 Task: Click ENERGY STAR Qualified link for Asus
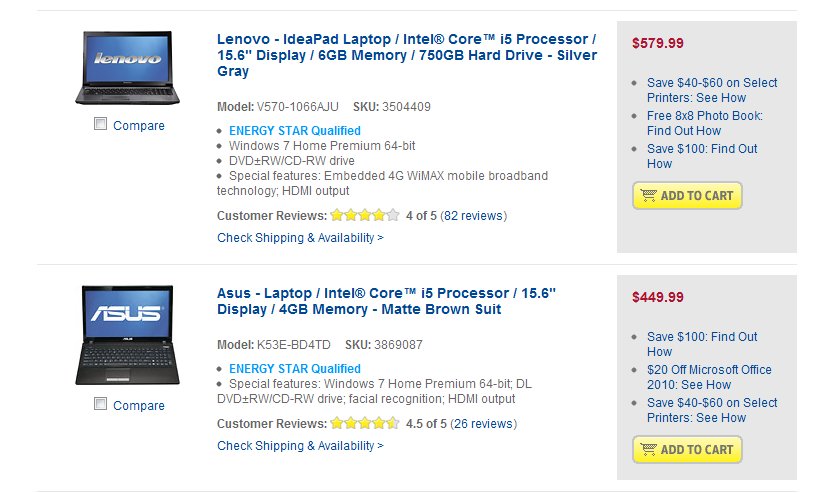tap(295, 369)
